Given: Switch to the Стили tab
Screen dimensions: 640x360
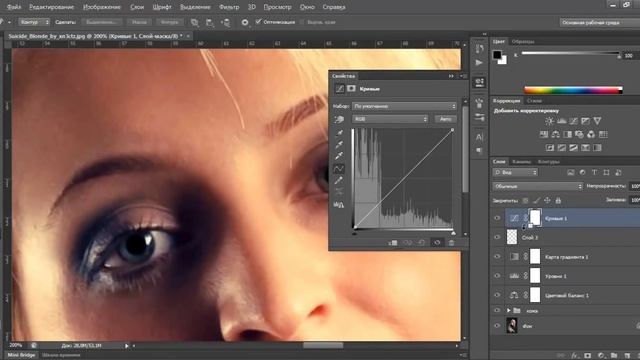Looking at the screenshot, I should coord(534,100).
